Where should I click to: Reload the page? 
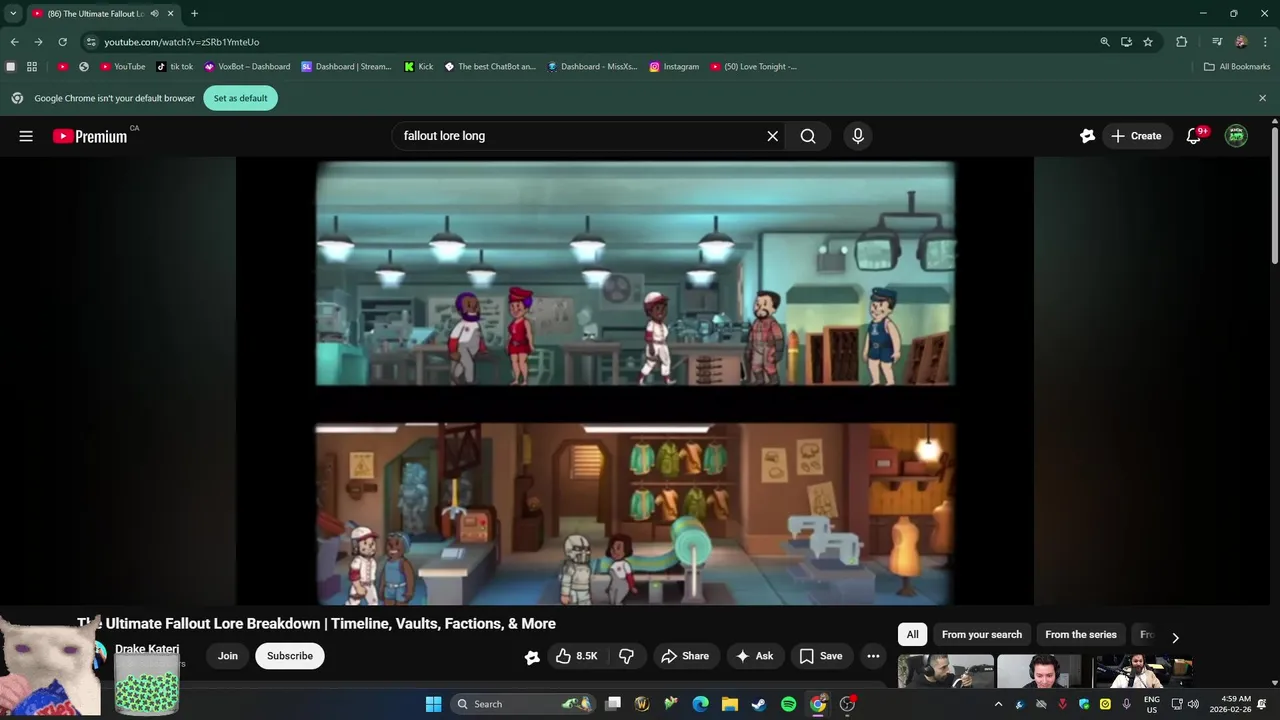[x=62, y=42]
